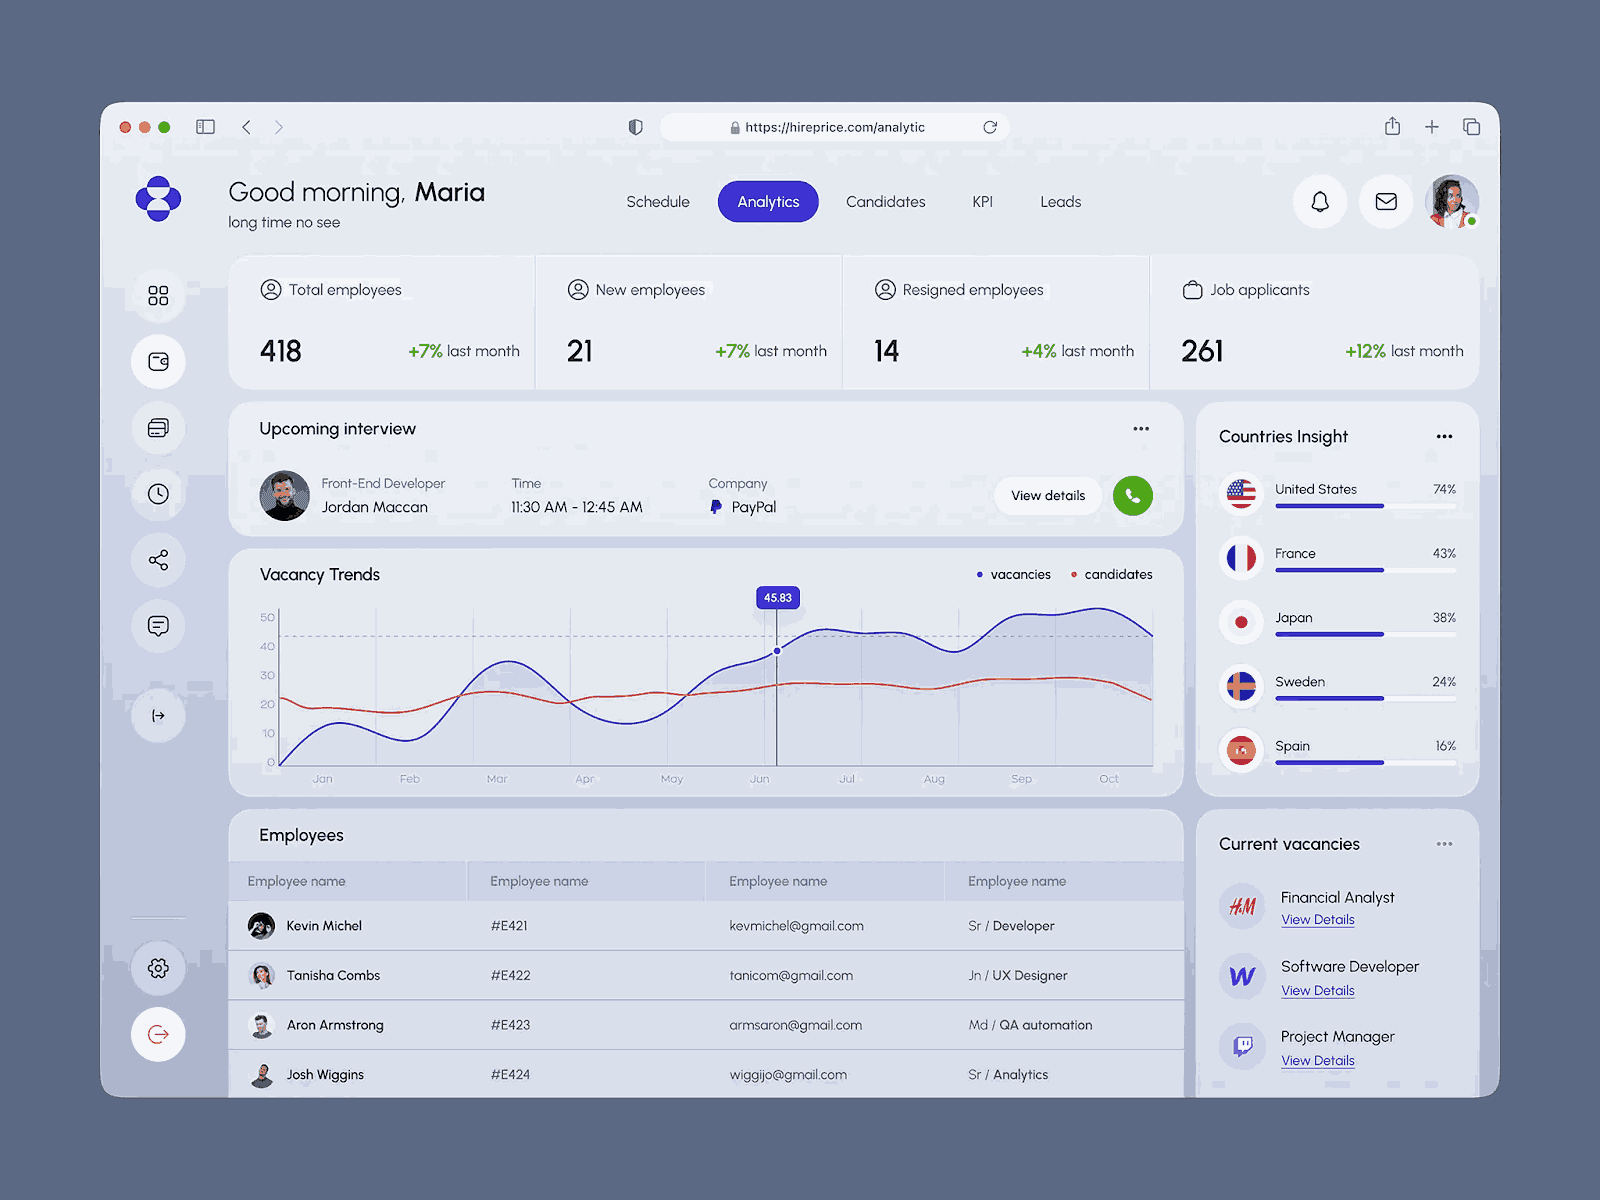Click employee ID #E422
The image size is (1600, 1200).
pos(510,976)
